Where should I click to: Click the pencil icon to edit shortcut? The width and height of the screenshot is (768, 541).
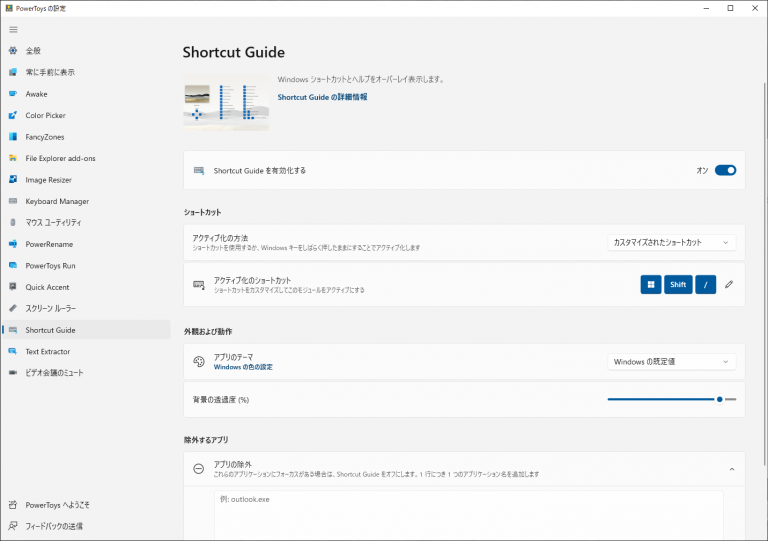tap(729, 285)
